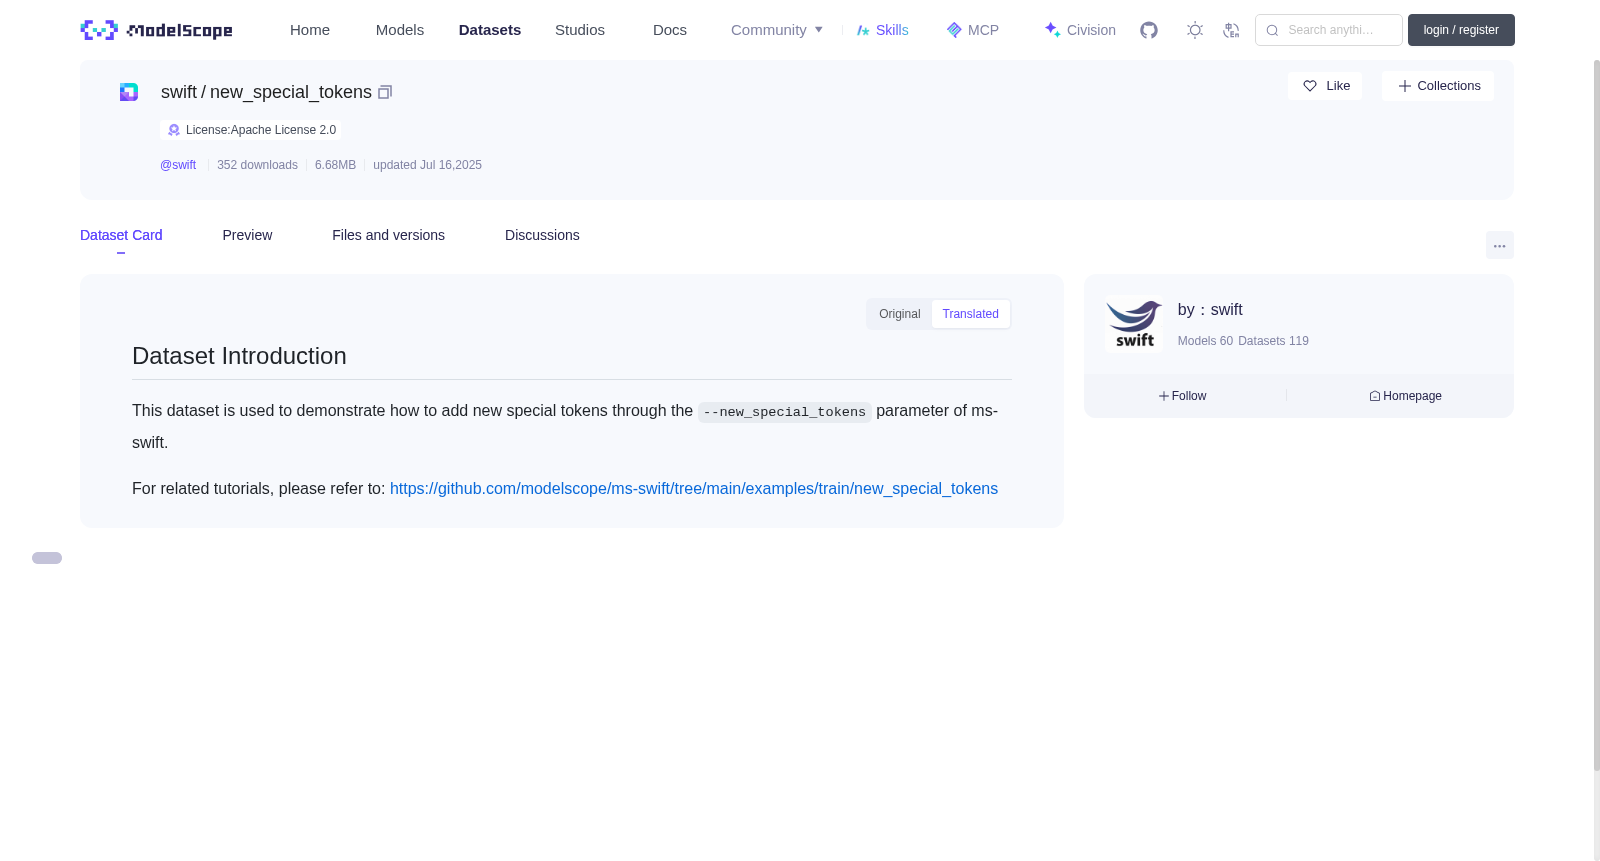The height and width of the screenshot is (861, 1600).
Task: Click the dataset avatar icon beside swift
Action: point(129,92)
